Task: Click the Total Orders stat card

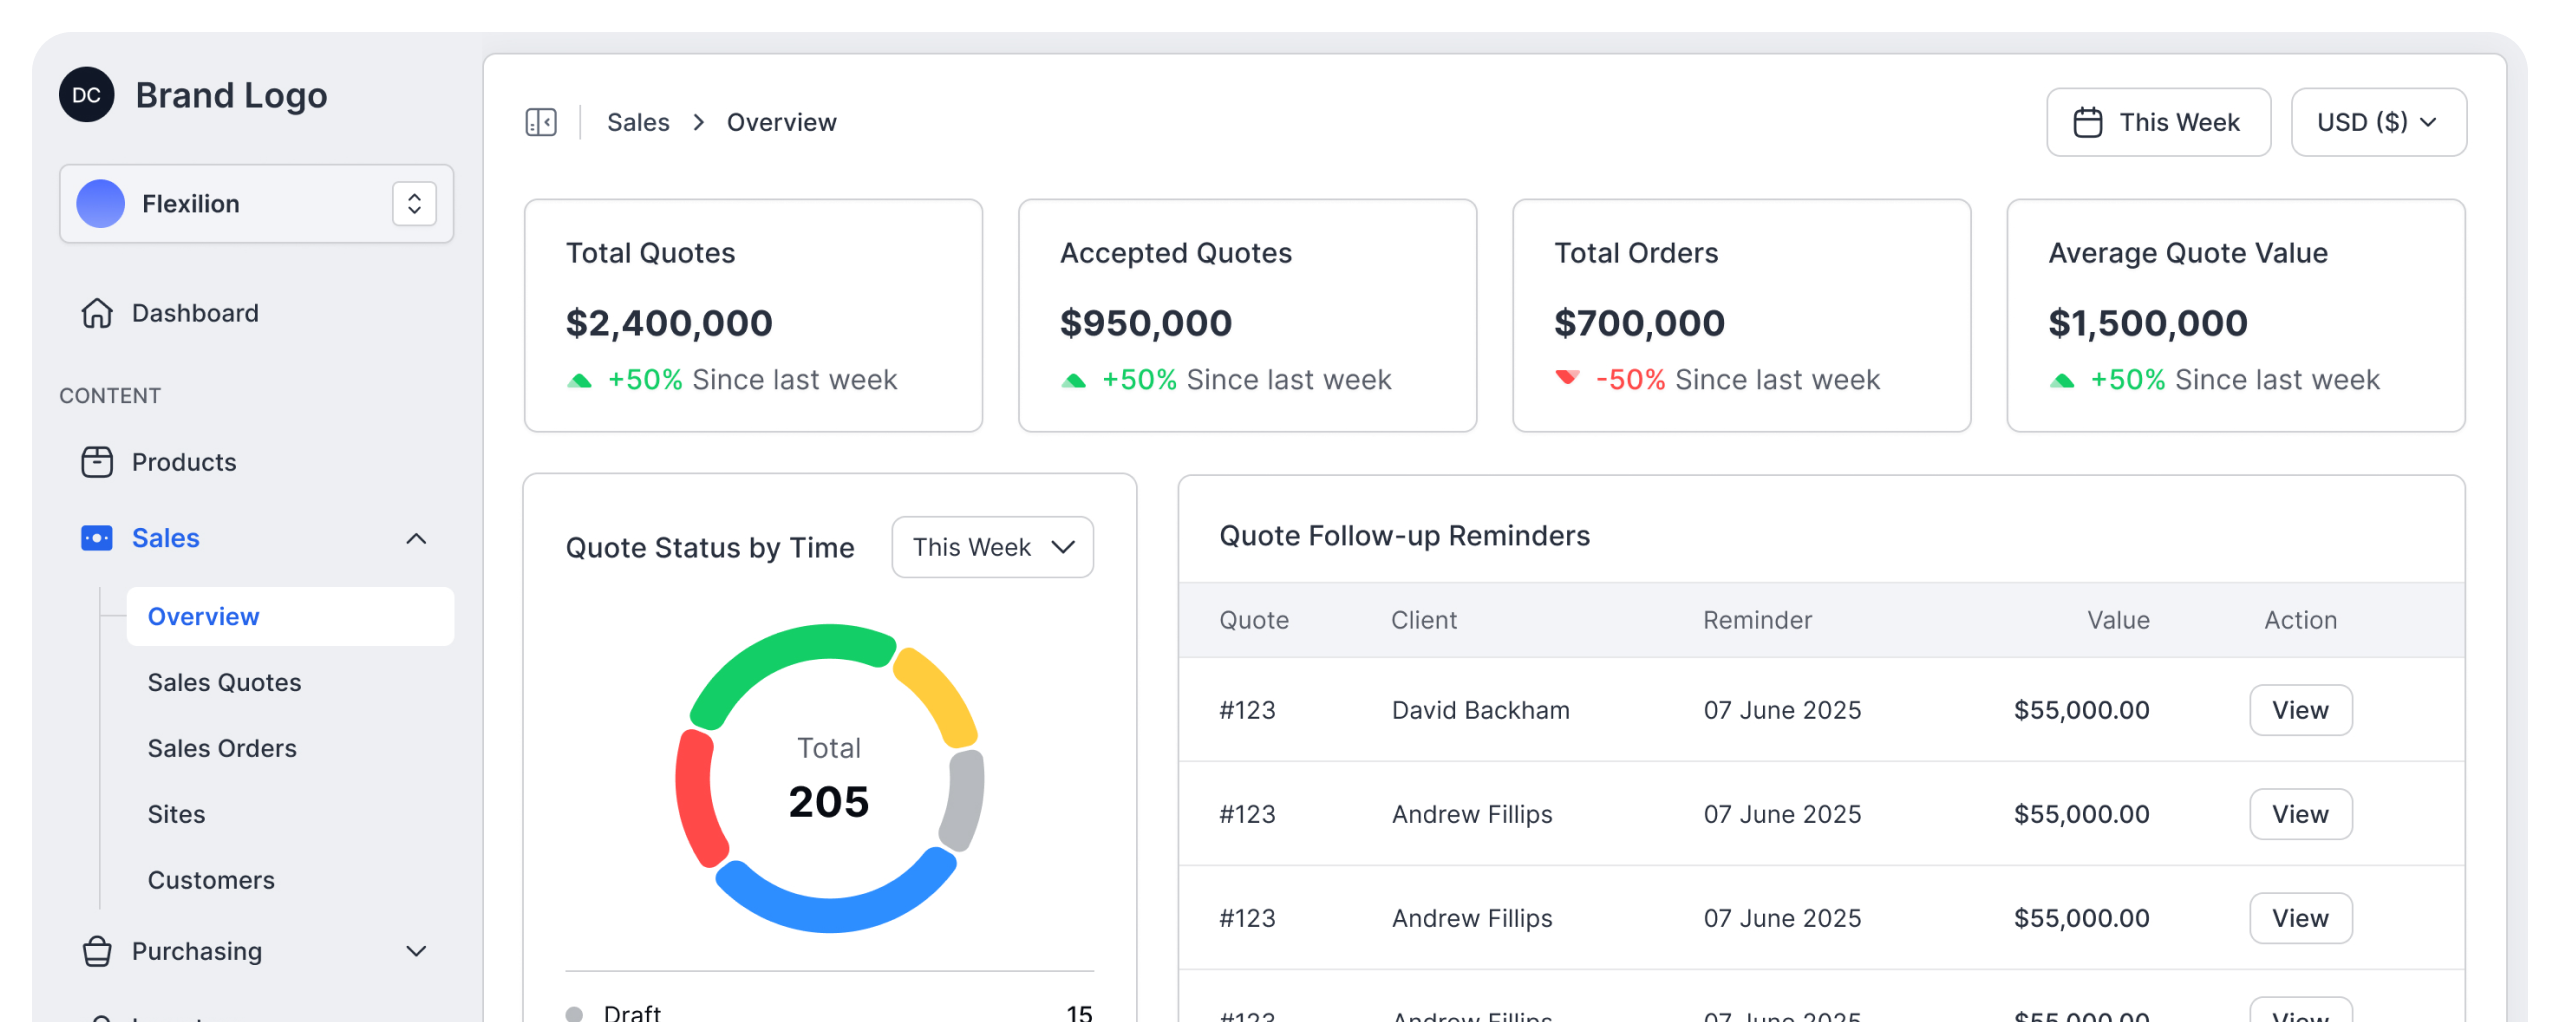Action: (x=1741, y=315)
